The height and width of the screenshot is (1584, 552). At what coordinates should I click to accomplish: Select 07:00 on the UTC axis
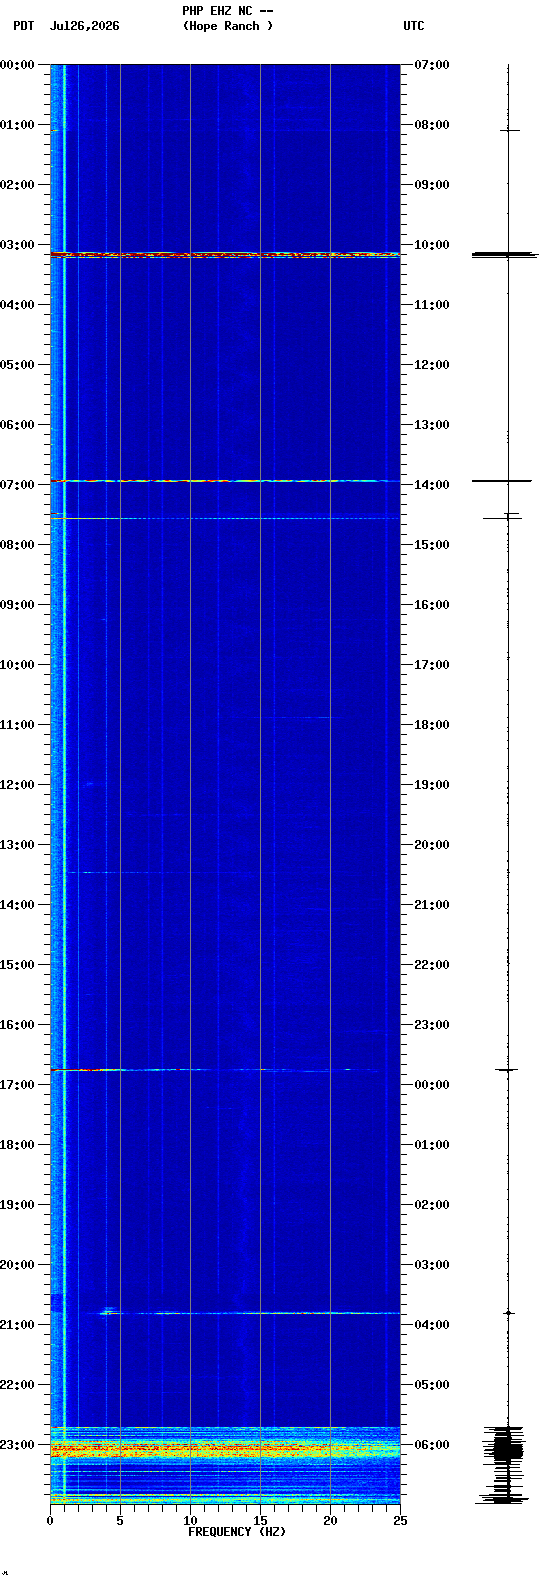432,65
